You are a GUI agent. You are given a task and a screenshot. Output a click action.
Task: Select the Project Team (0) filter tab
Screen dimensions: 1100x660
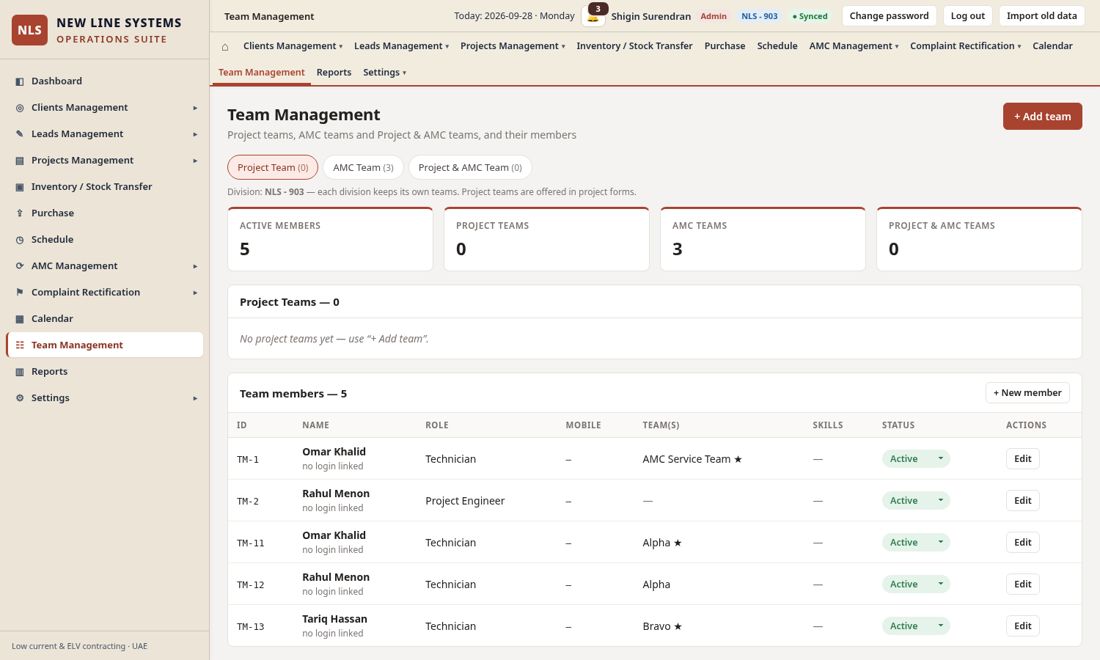pos(273,168)
